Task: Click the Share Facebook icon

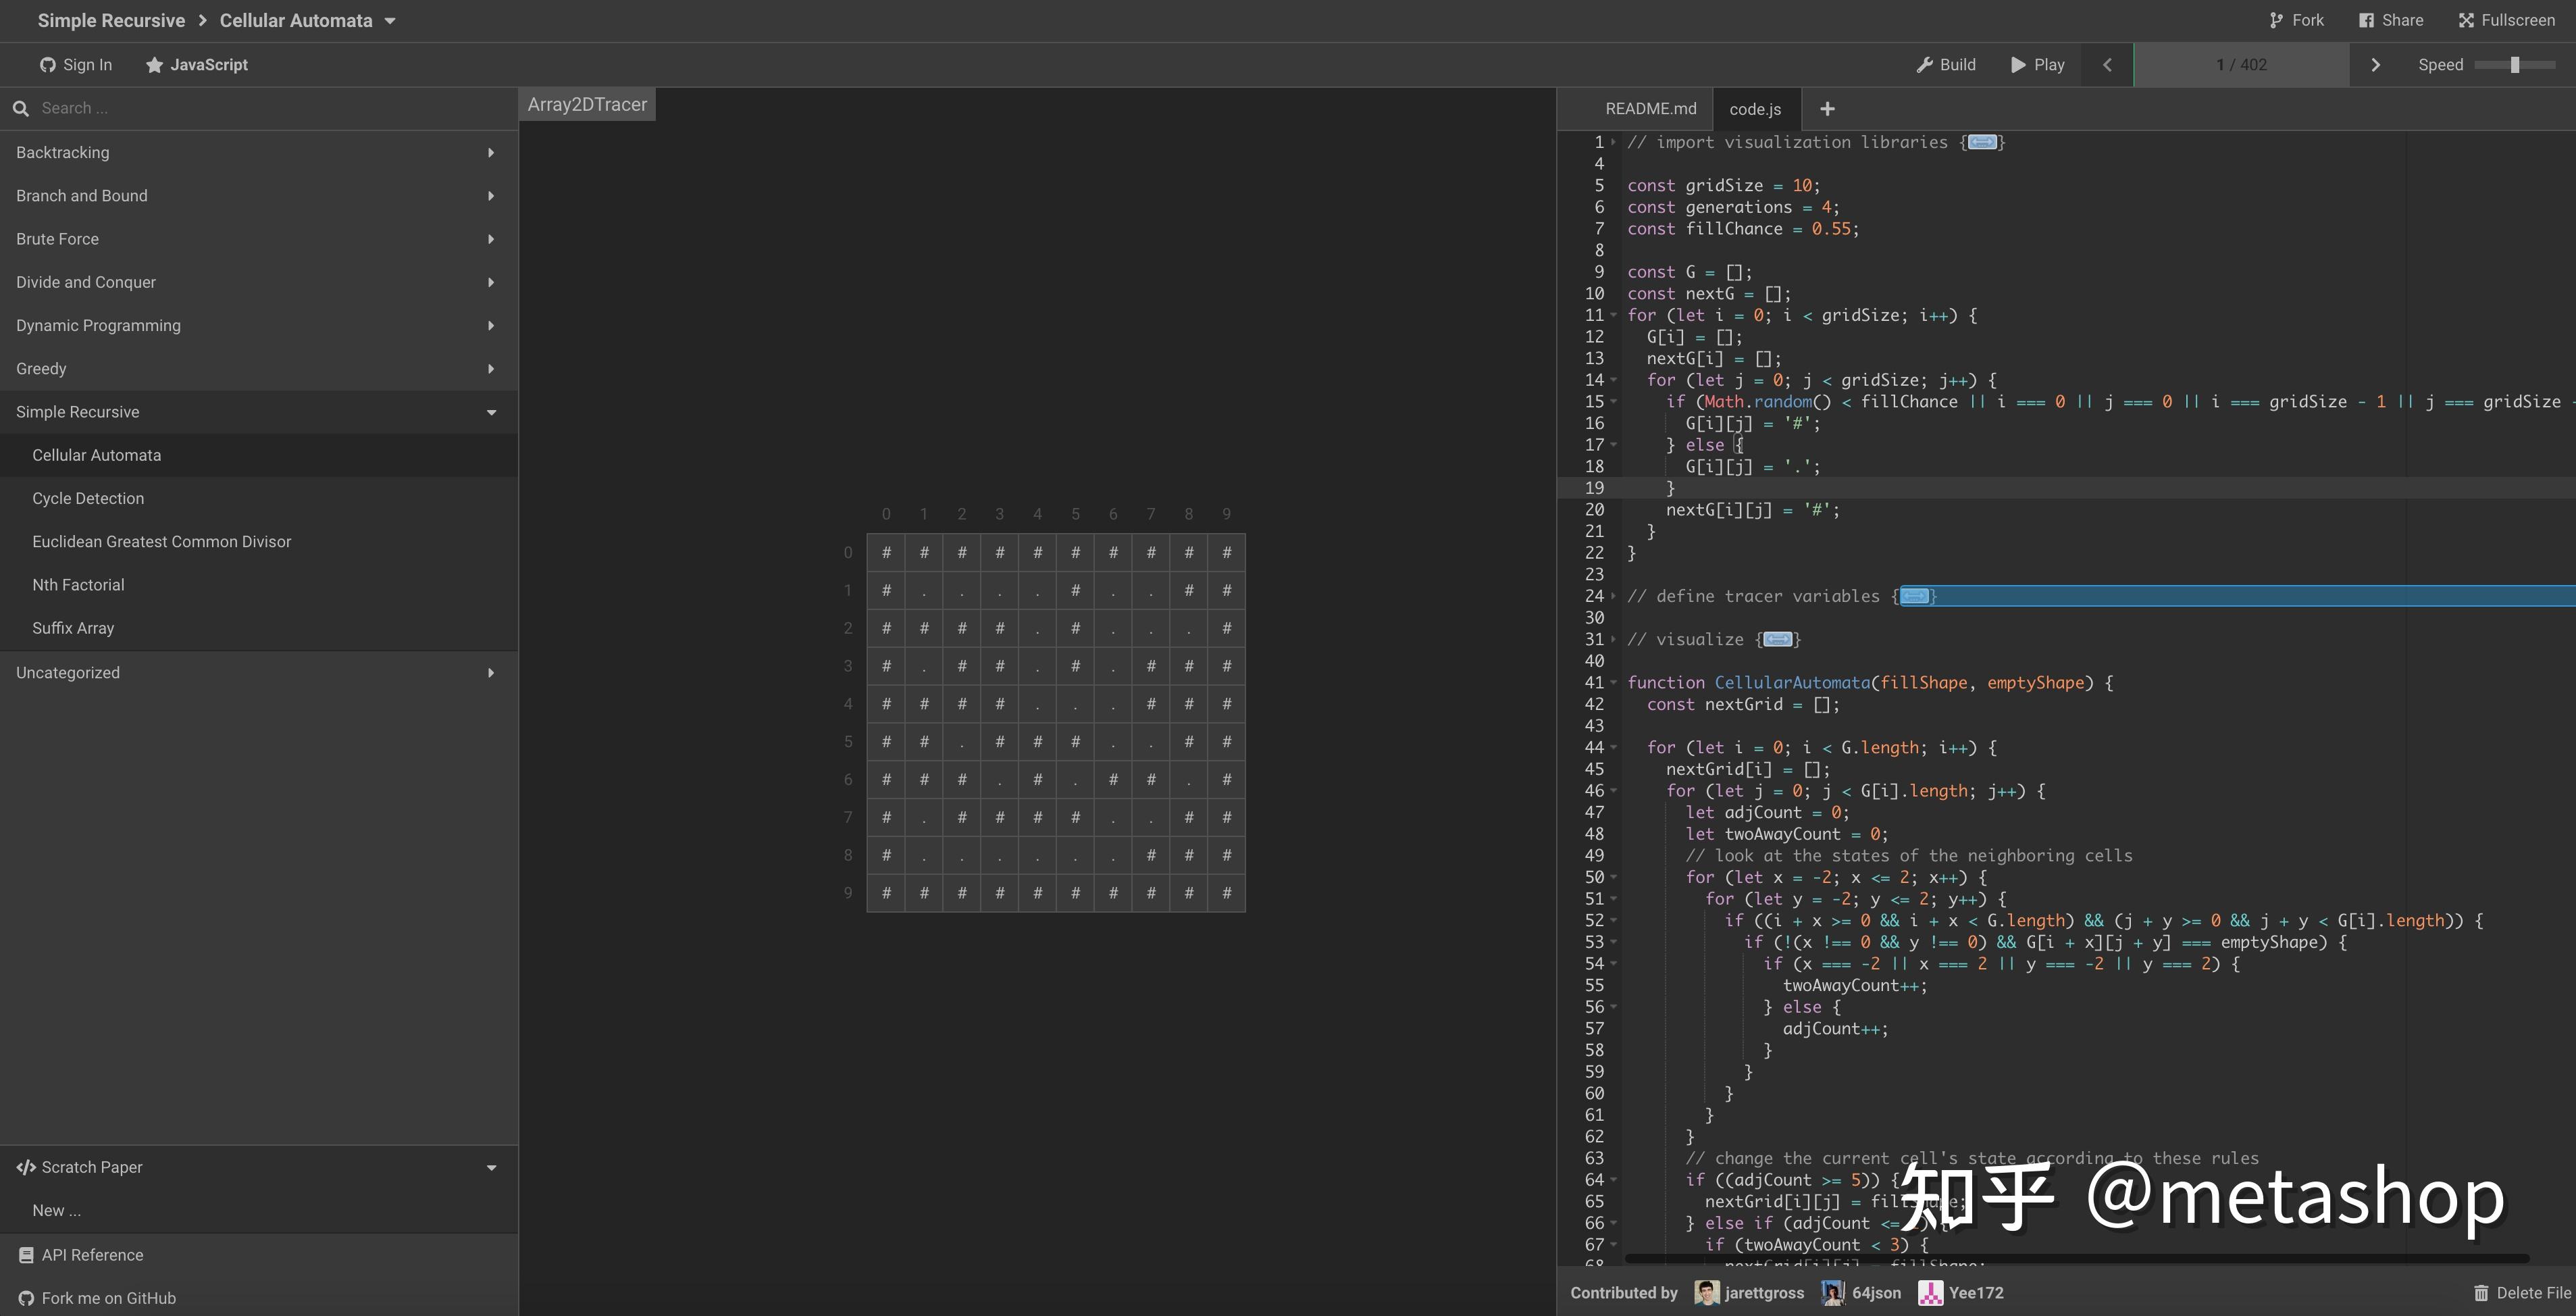Action: coord(2366,20)
